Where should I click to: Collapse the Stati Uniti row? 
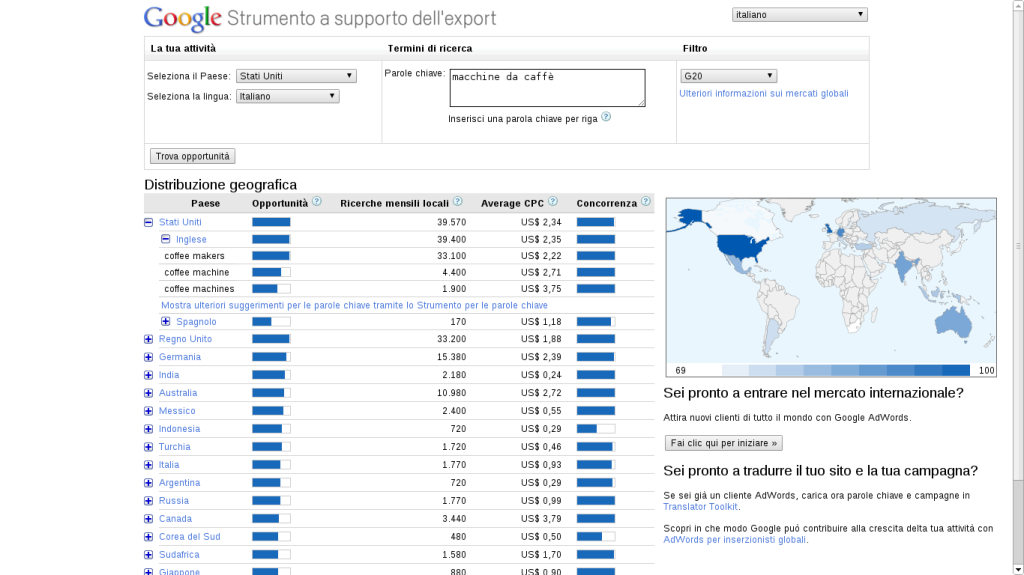(148, 222)
